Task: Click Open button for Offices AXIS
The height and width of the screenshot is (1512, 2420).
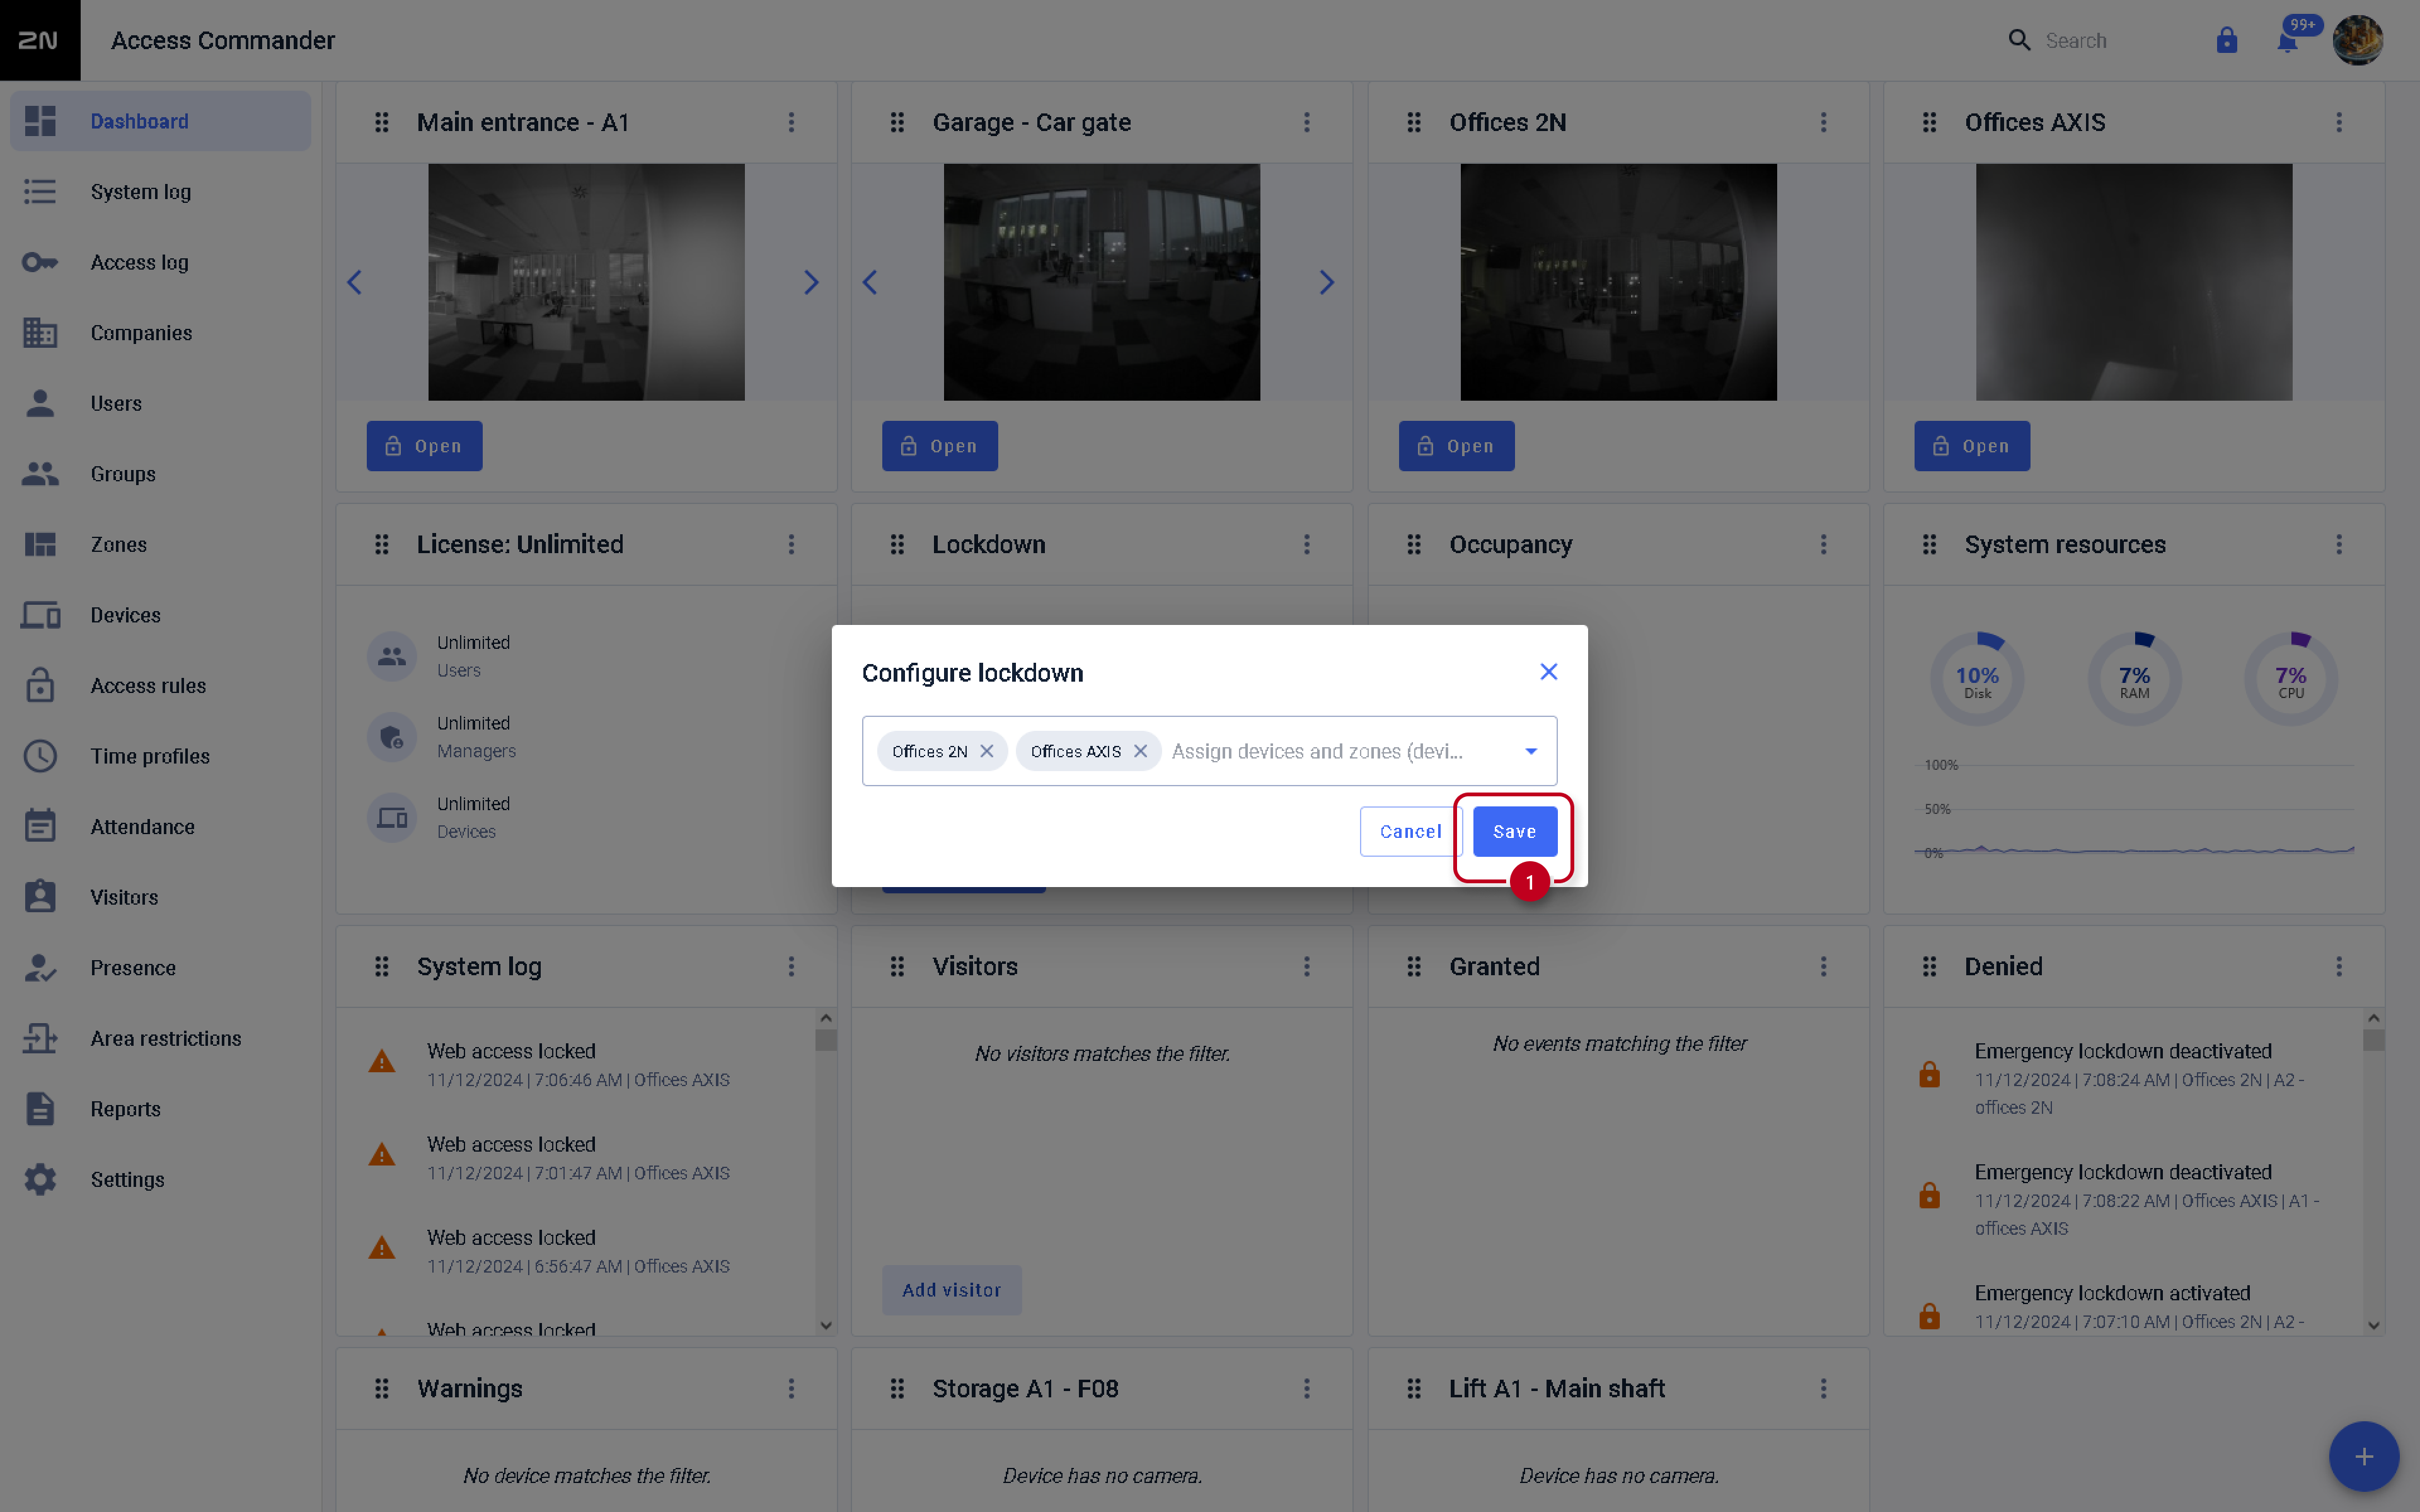Action: click(1972, 446)
